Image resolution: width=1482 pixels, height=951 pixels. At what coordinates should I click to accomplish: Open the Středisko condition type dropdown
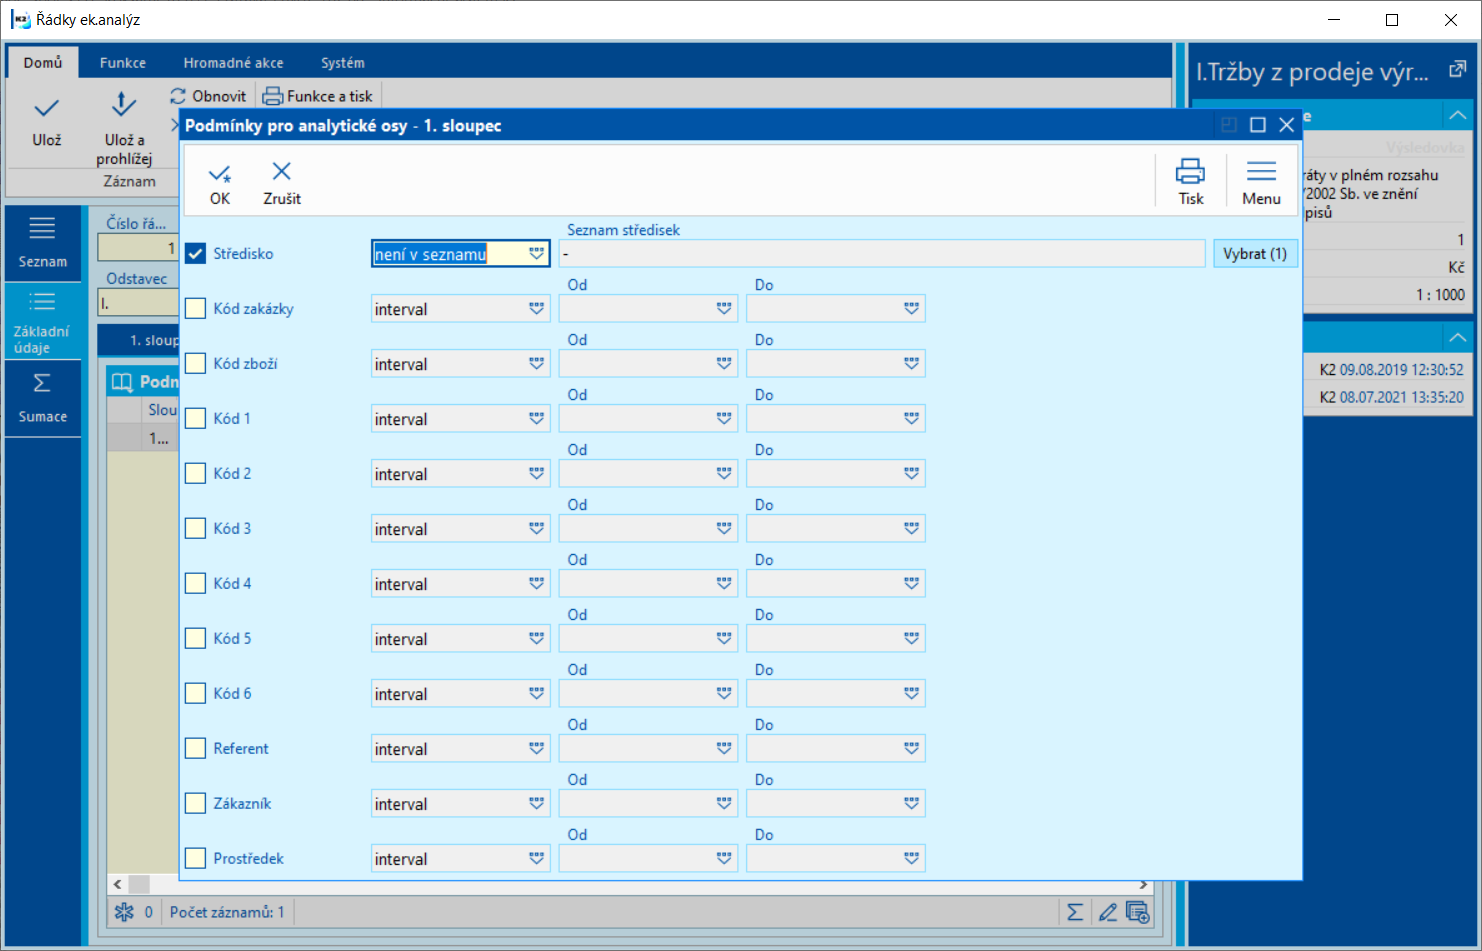[x=537, y=254]
